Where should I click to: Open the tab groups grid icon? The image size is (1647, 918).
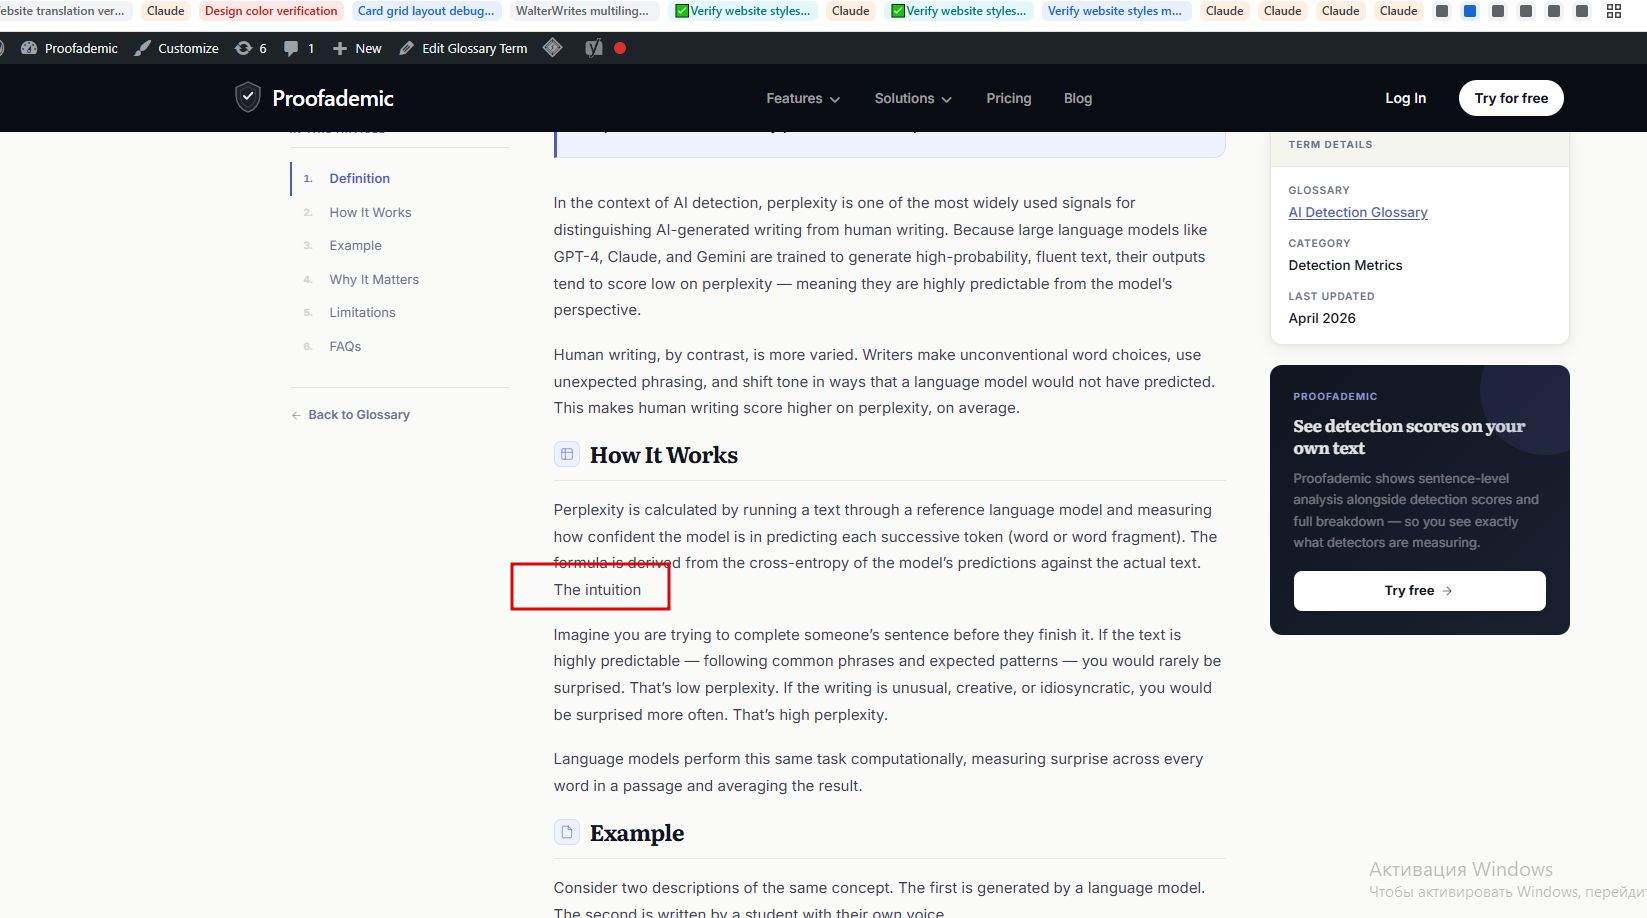(x=1614, y=11)
